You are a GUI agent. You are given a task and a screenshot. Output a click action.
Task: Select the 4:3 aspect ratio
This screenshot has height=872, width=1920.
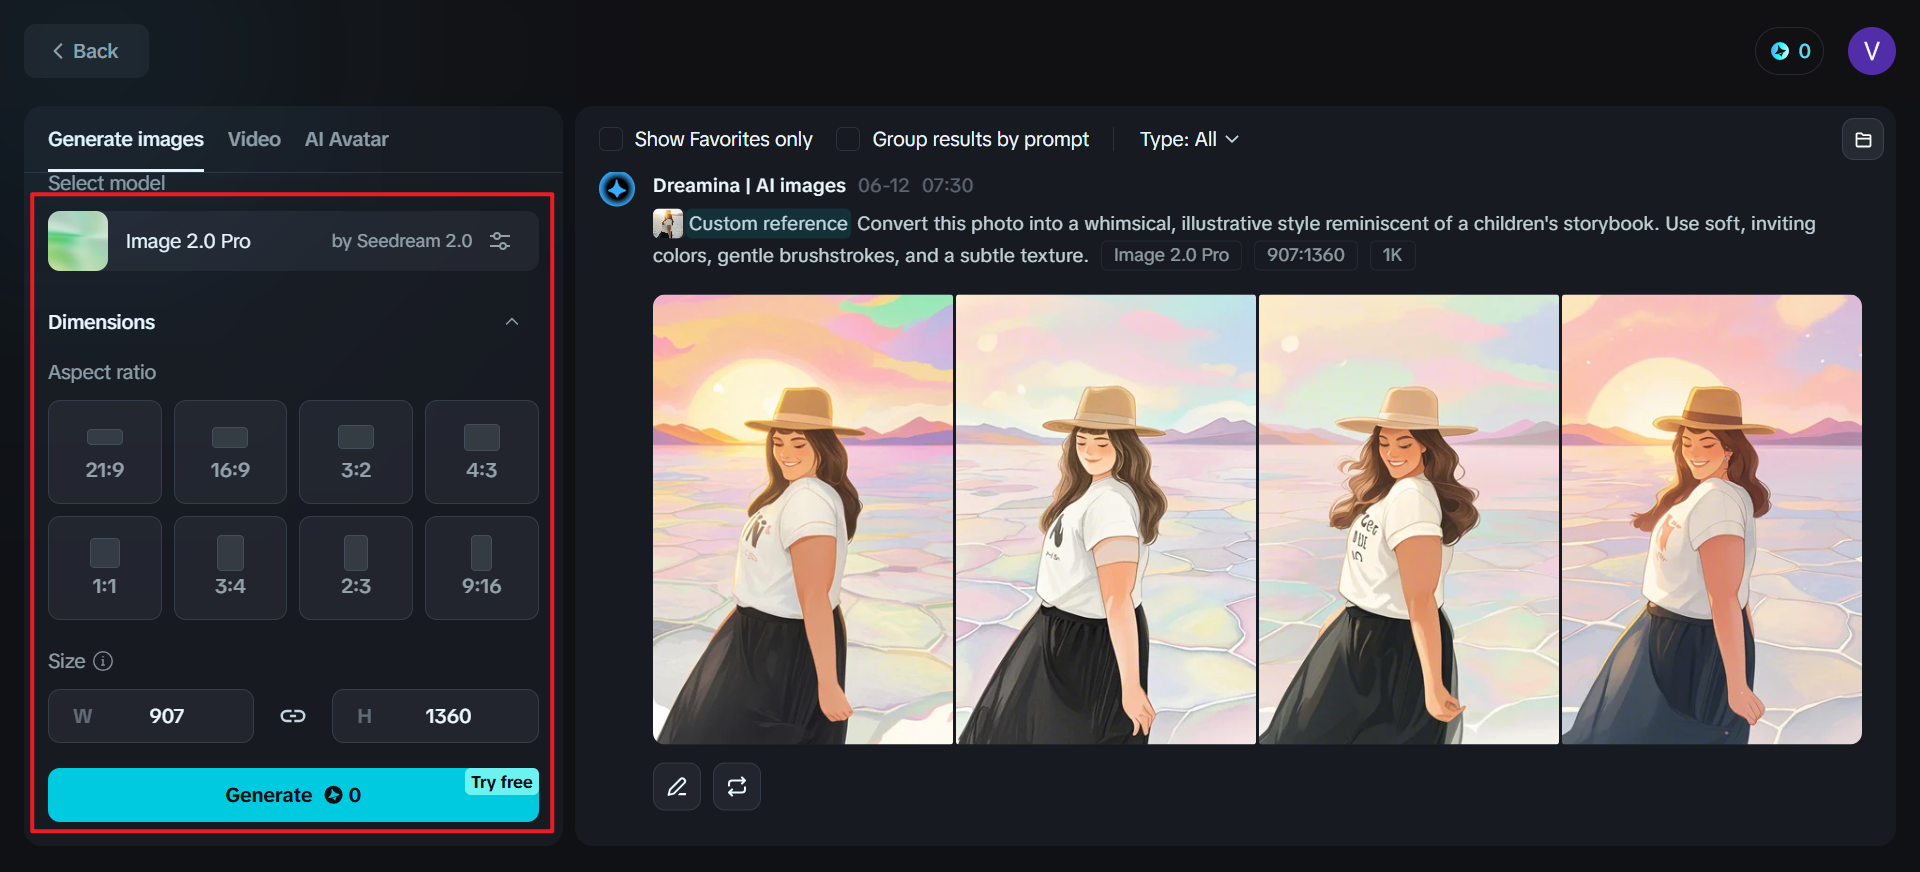click(482, 452)
